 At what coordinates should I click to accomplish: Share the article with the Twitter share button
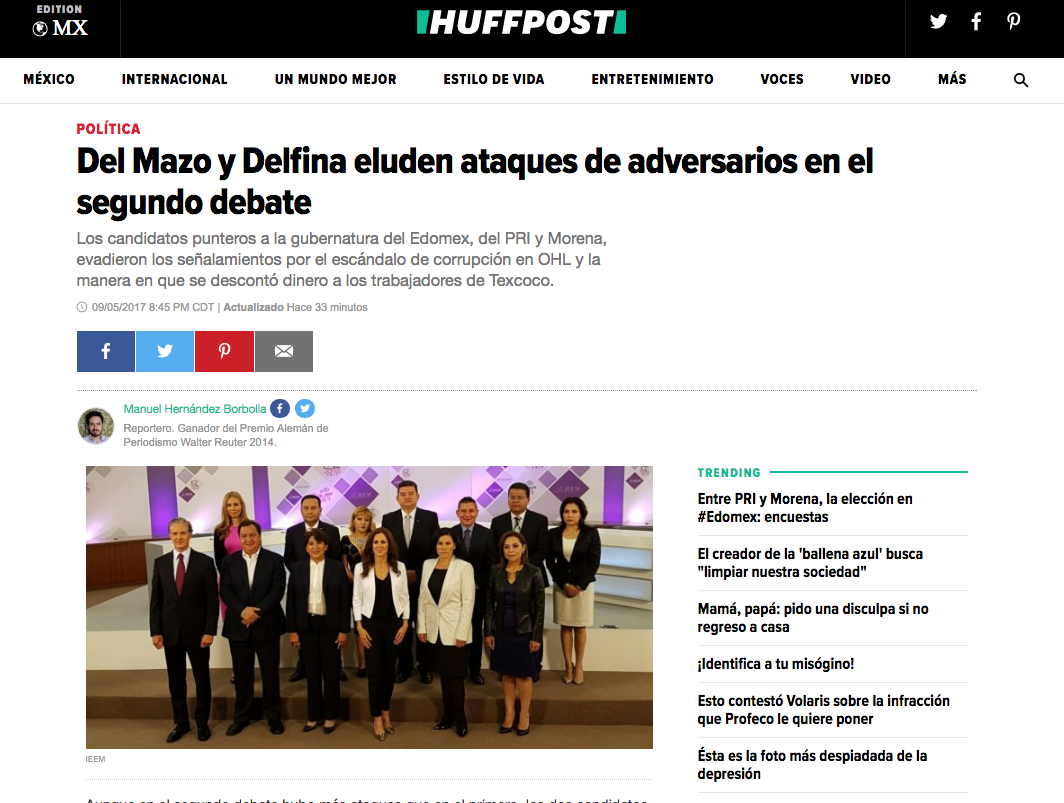(165, 351)
